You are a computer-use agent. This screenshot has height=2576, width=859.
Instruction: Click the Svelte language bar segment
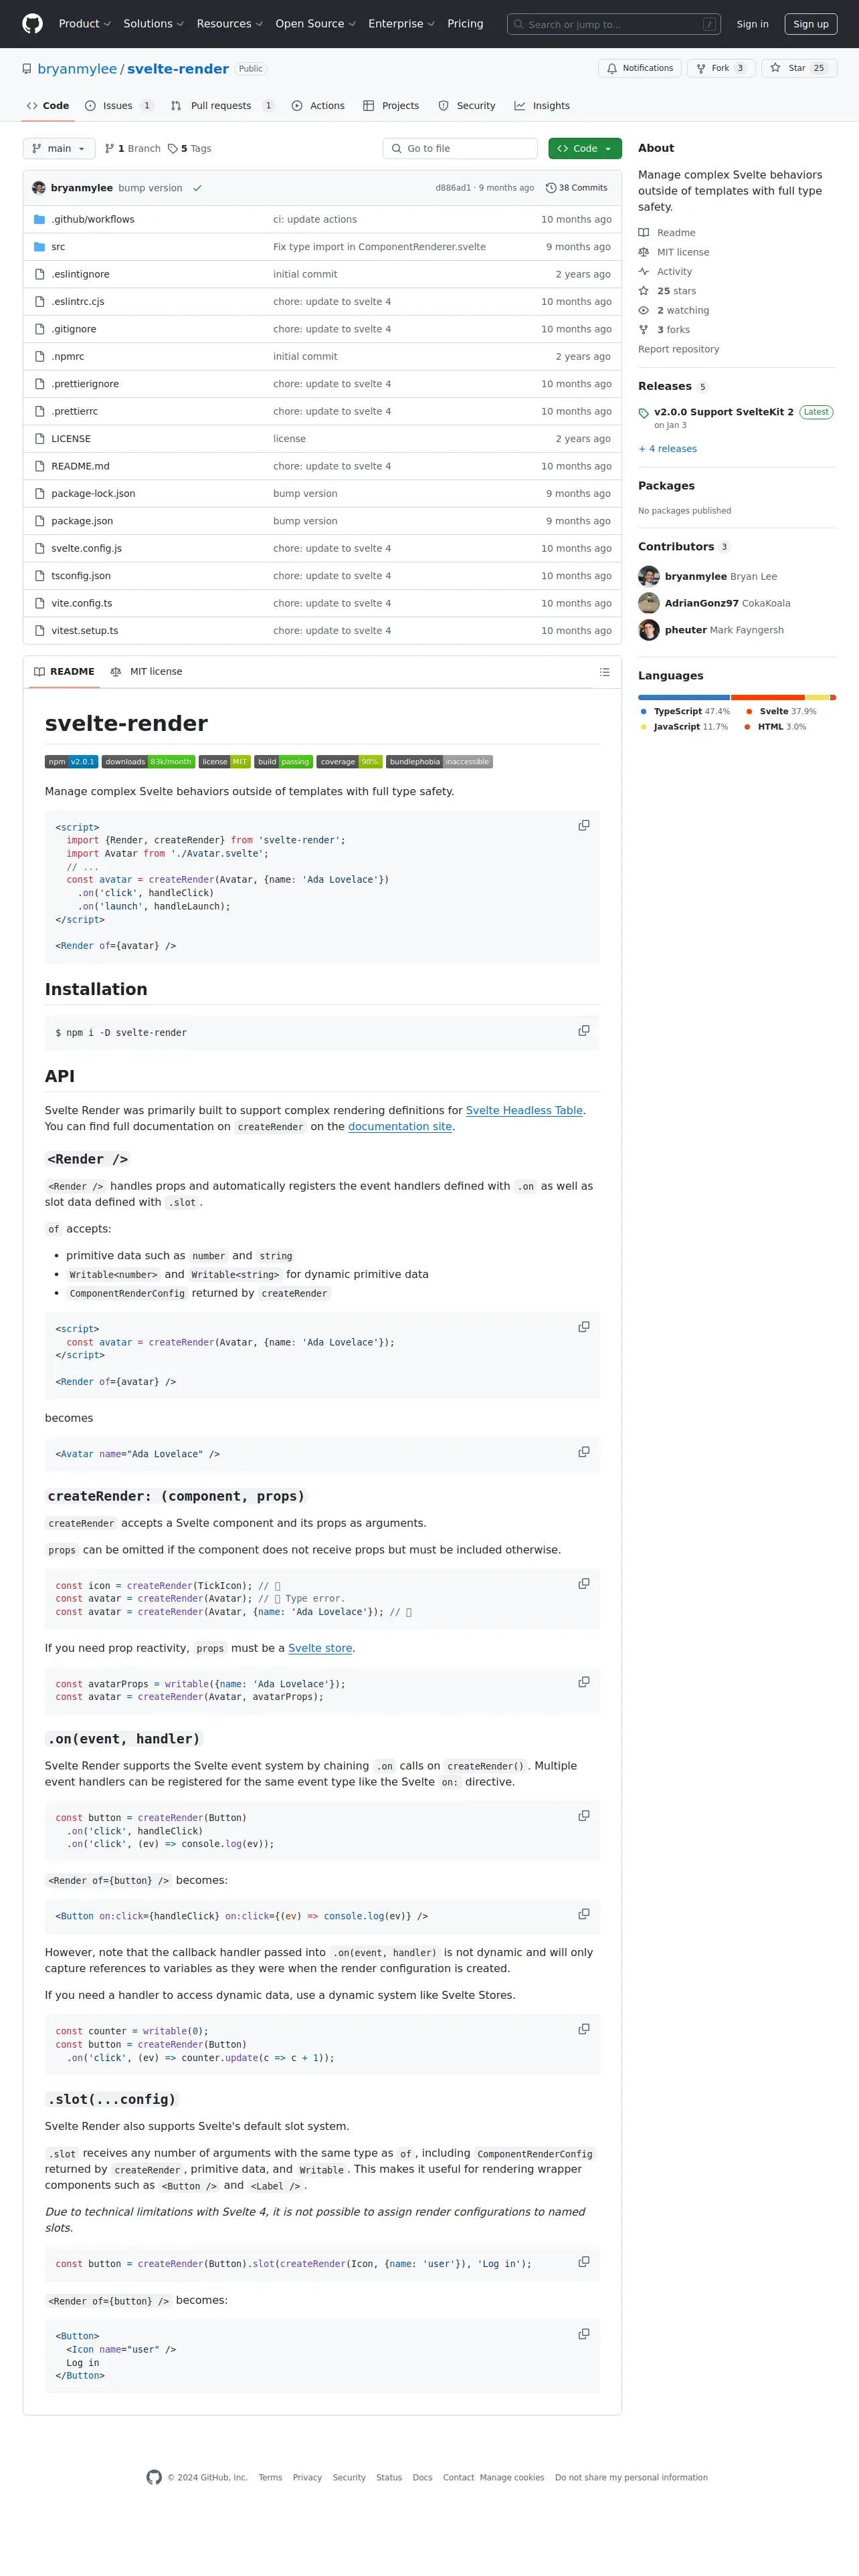coord(768,698)
